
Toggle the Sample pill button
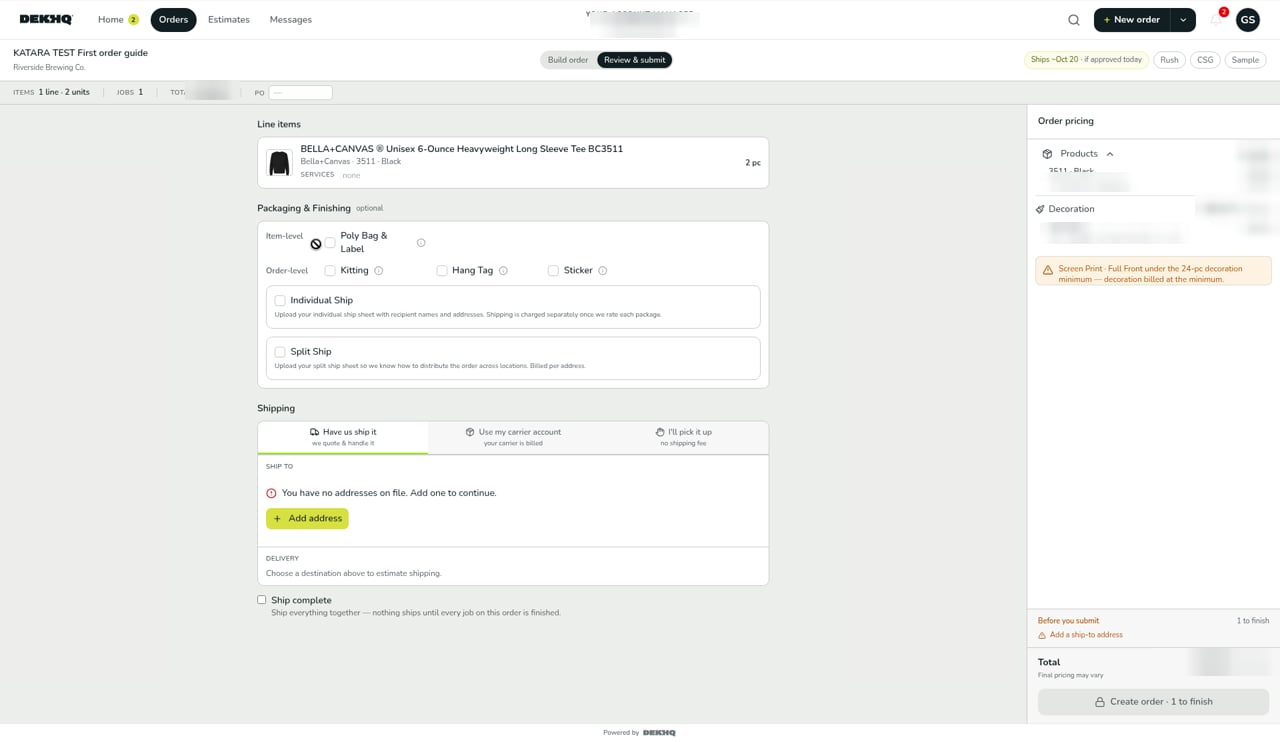pyautogui.click(x=1245, y=60)
